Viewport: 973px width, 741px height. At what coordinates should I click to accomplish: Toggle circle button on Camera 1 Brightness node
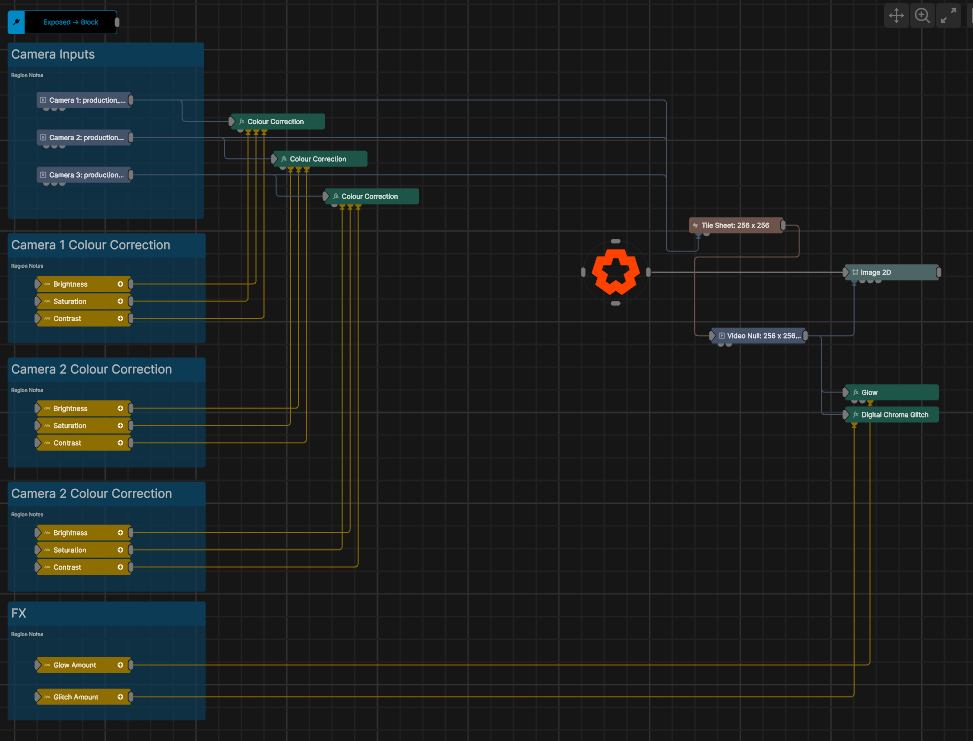click(120, 284)
